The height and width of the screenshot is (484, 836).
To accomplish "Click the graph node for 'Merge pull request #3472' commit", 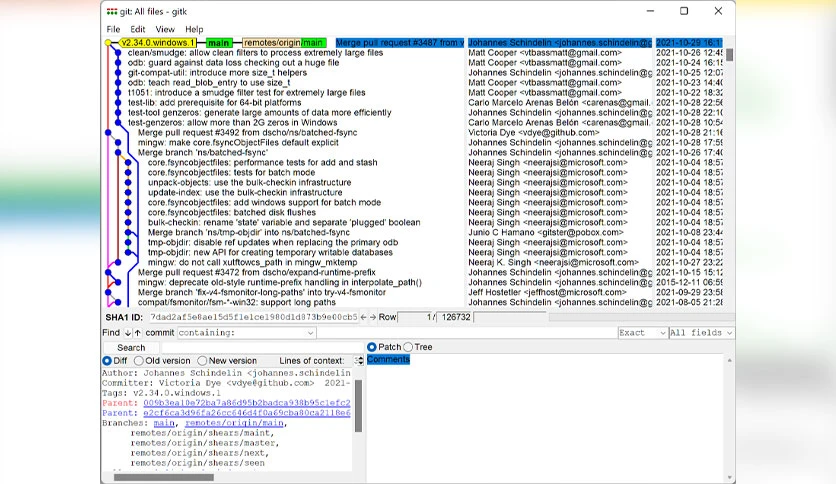I will [108, 272].
